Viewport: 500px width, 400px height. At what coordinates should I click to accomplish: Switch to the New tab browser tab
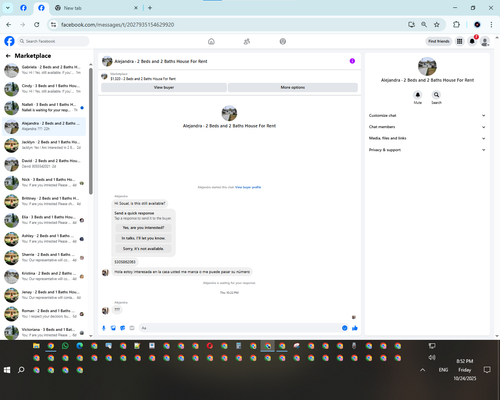tap(95, 8)
